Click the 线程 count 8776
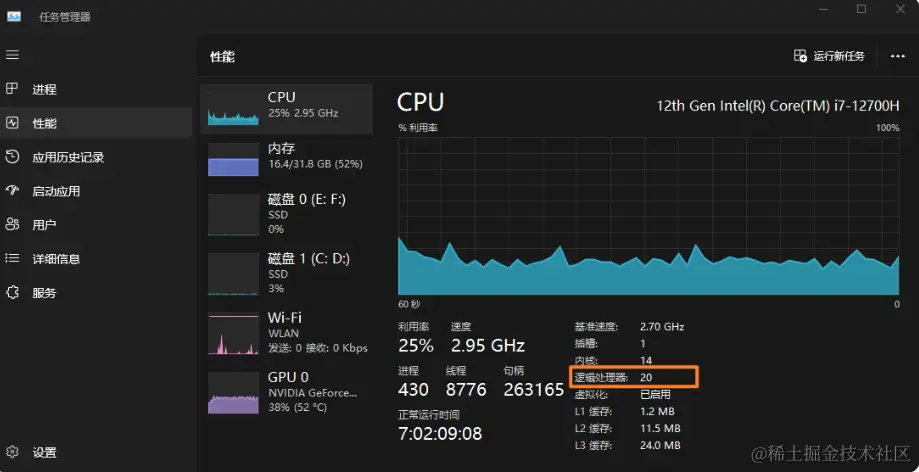This screenshot has height=472, width=919. (466, 389)
